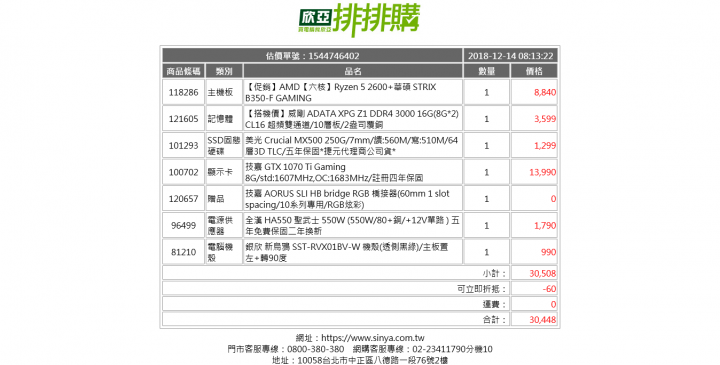Click the 運費 shipping label
Image resolution: width=720 pixels, height=365 pixels.
pos(494,304)
